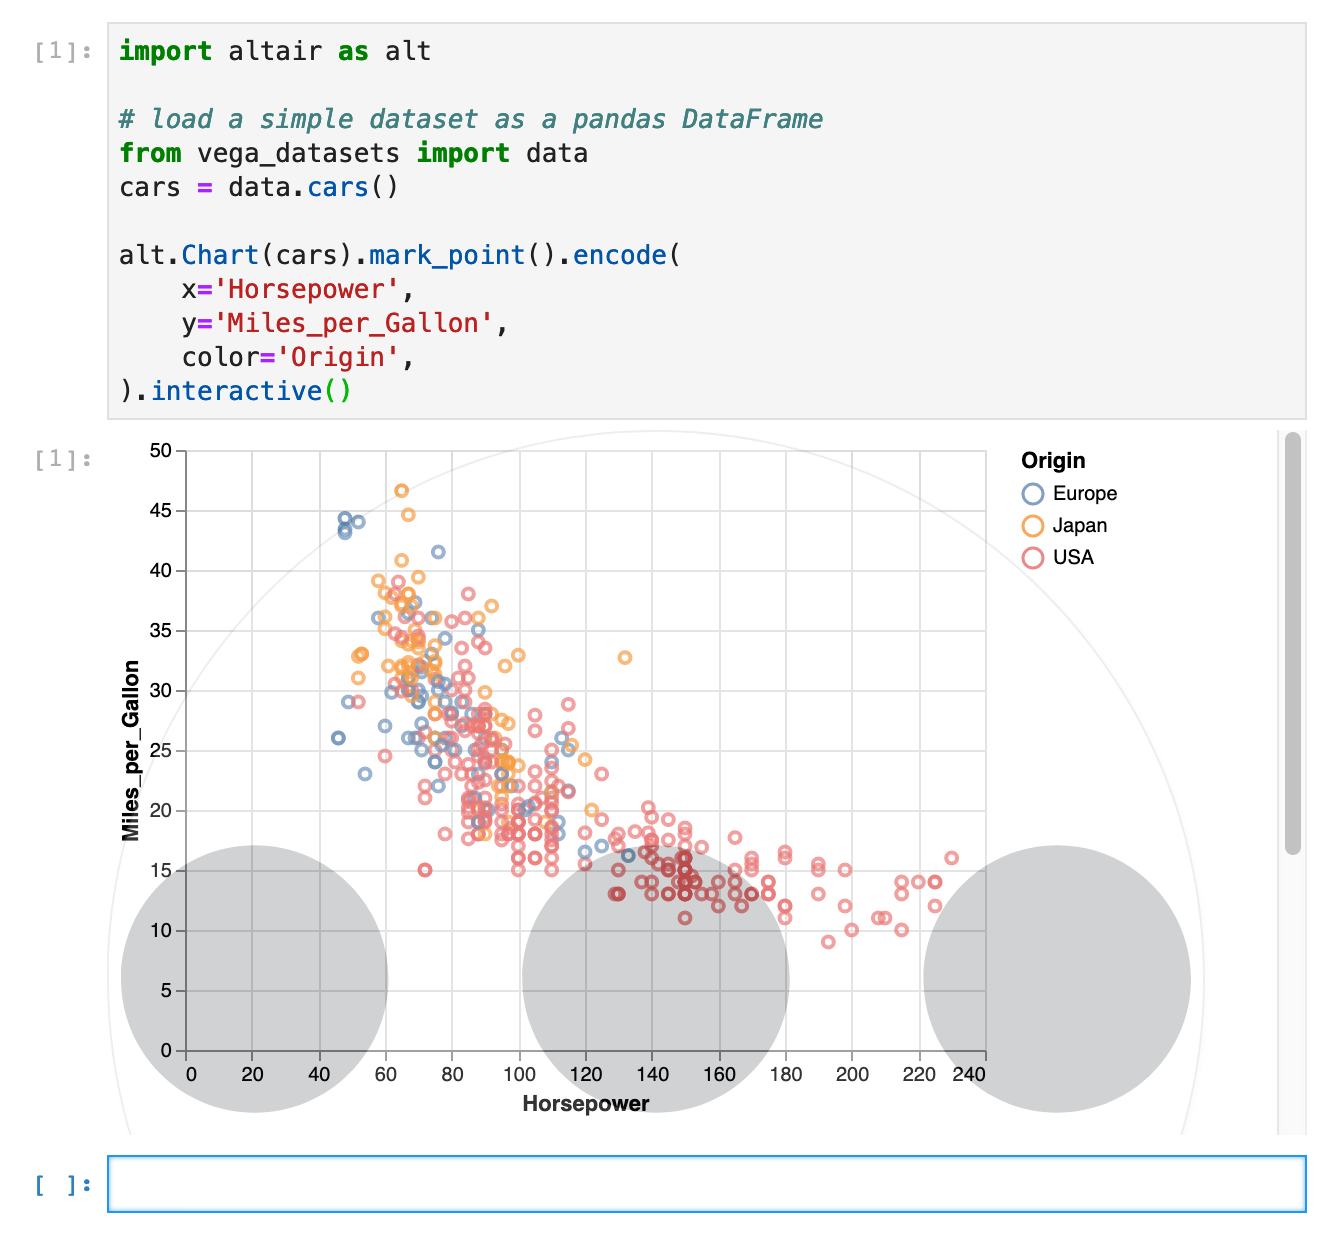Click the cars() method call in the code
The height and width of the screenshot is (1258, 1330).
pyautogui.click(x=338, y=186)
